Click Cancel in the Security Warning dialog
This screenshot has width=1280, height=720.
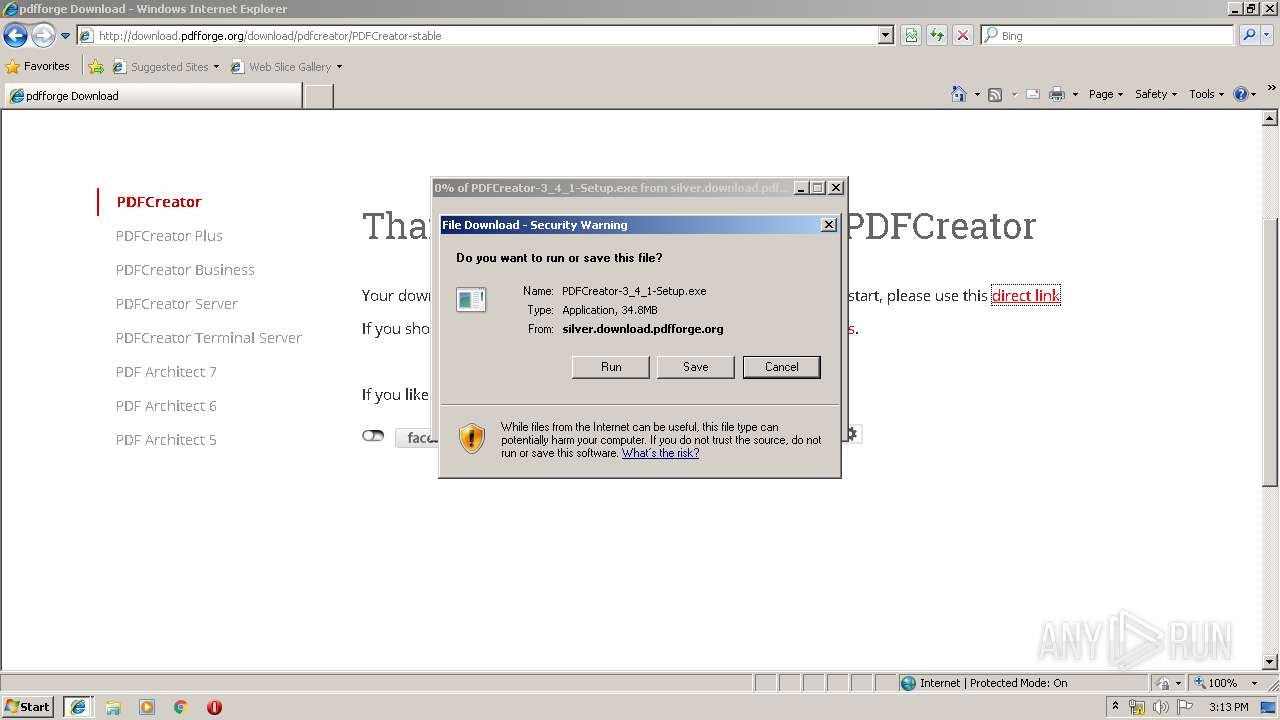point(782,367)
